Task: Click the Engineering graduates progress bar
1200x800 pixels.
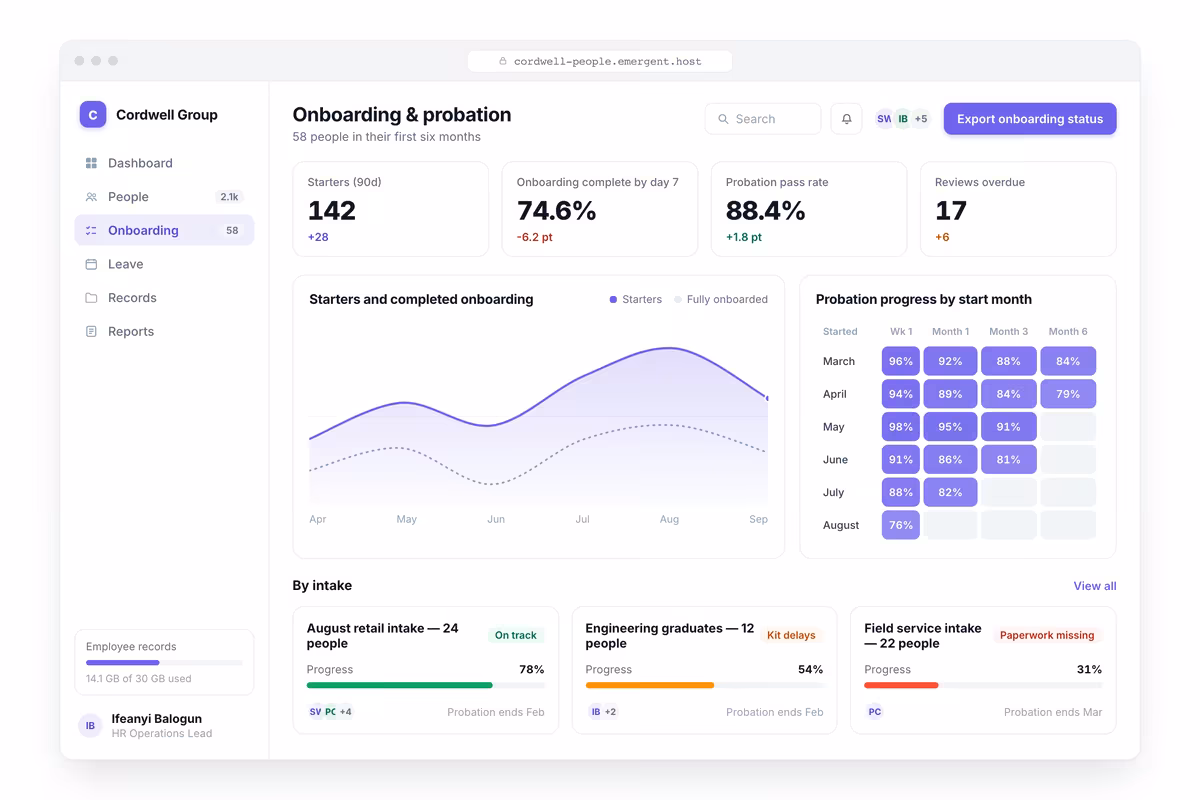Action: (x=704, y=685)
